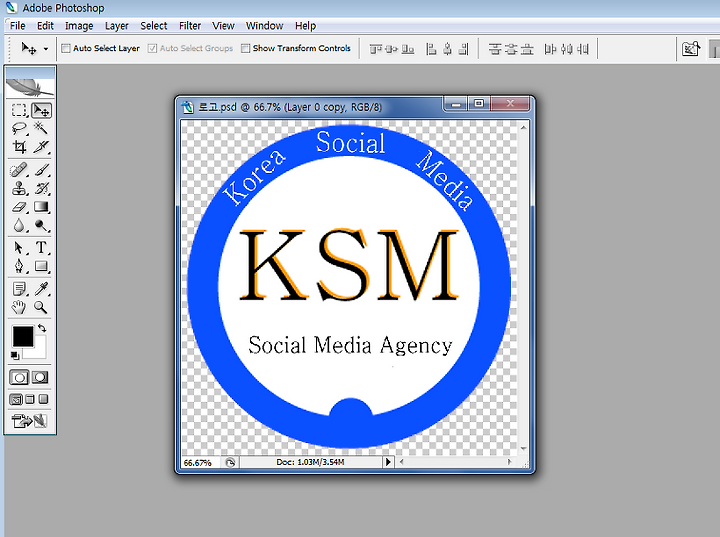Open the Window menu
This screenshot has height=537, width=720.
point(264,26)
